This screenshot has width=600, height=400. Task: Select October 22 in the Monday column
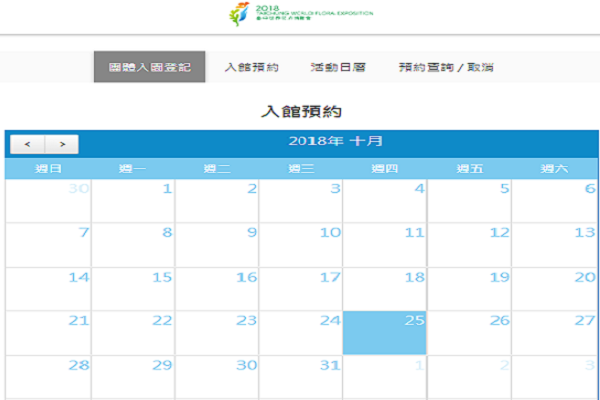(x=133, y=332)
